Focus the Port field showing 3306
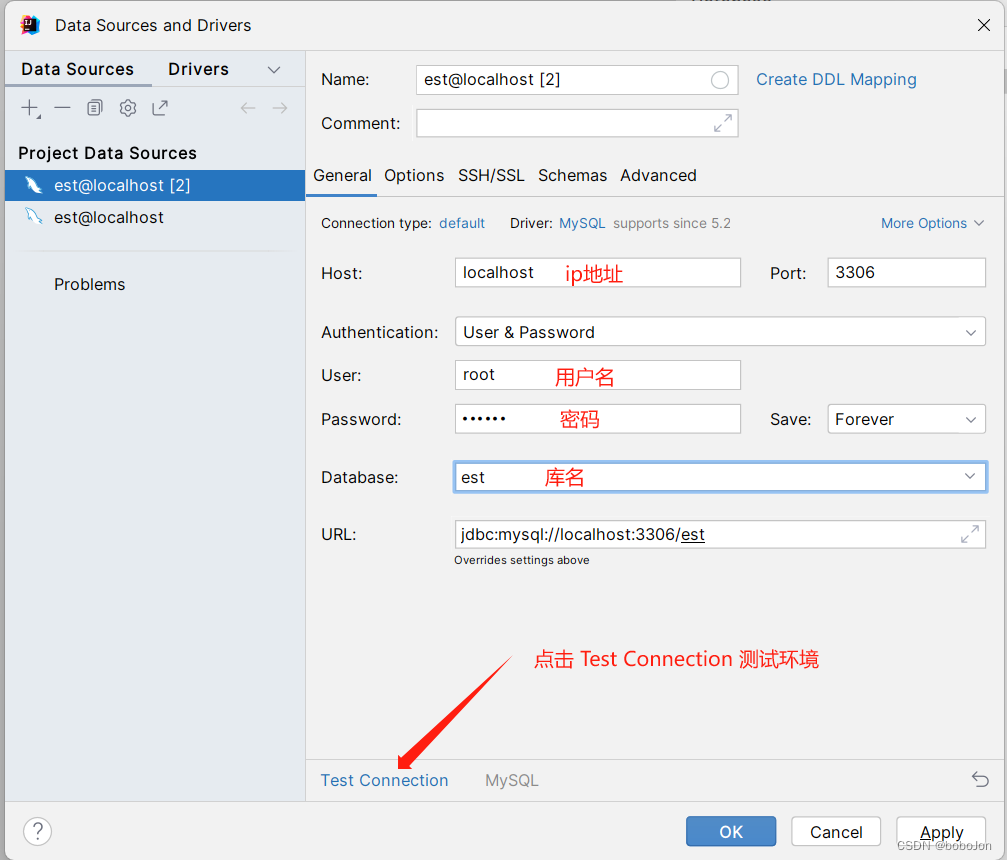This screenshot has width=1007, height=860. 906,272
